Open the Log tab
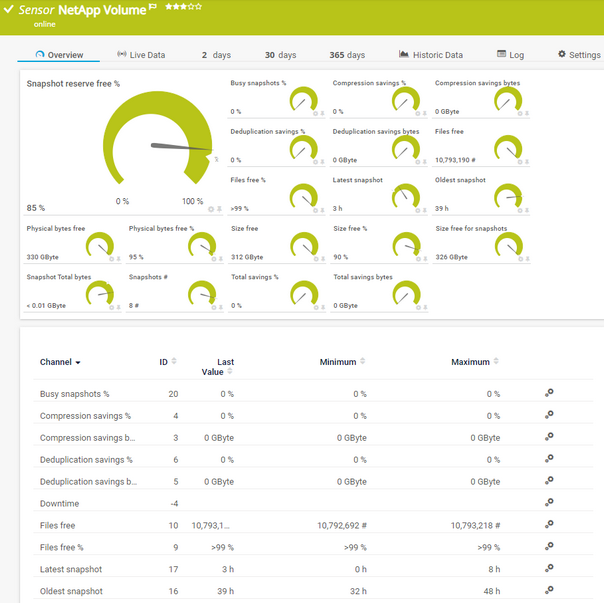604x603 pixels. pos(510,55)
